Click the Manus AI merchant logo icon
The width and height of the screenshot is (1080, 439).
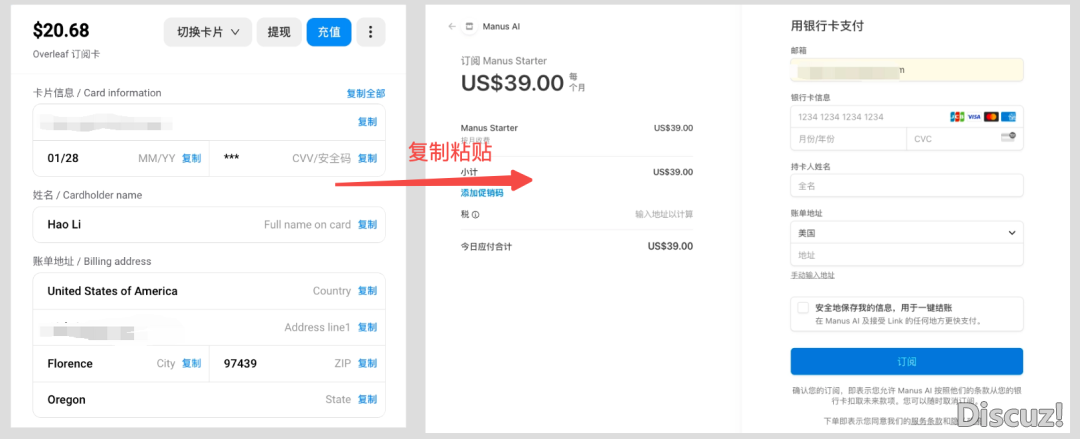click(470, 27)
